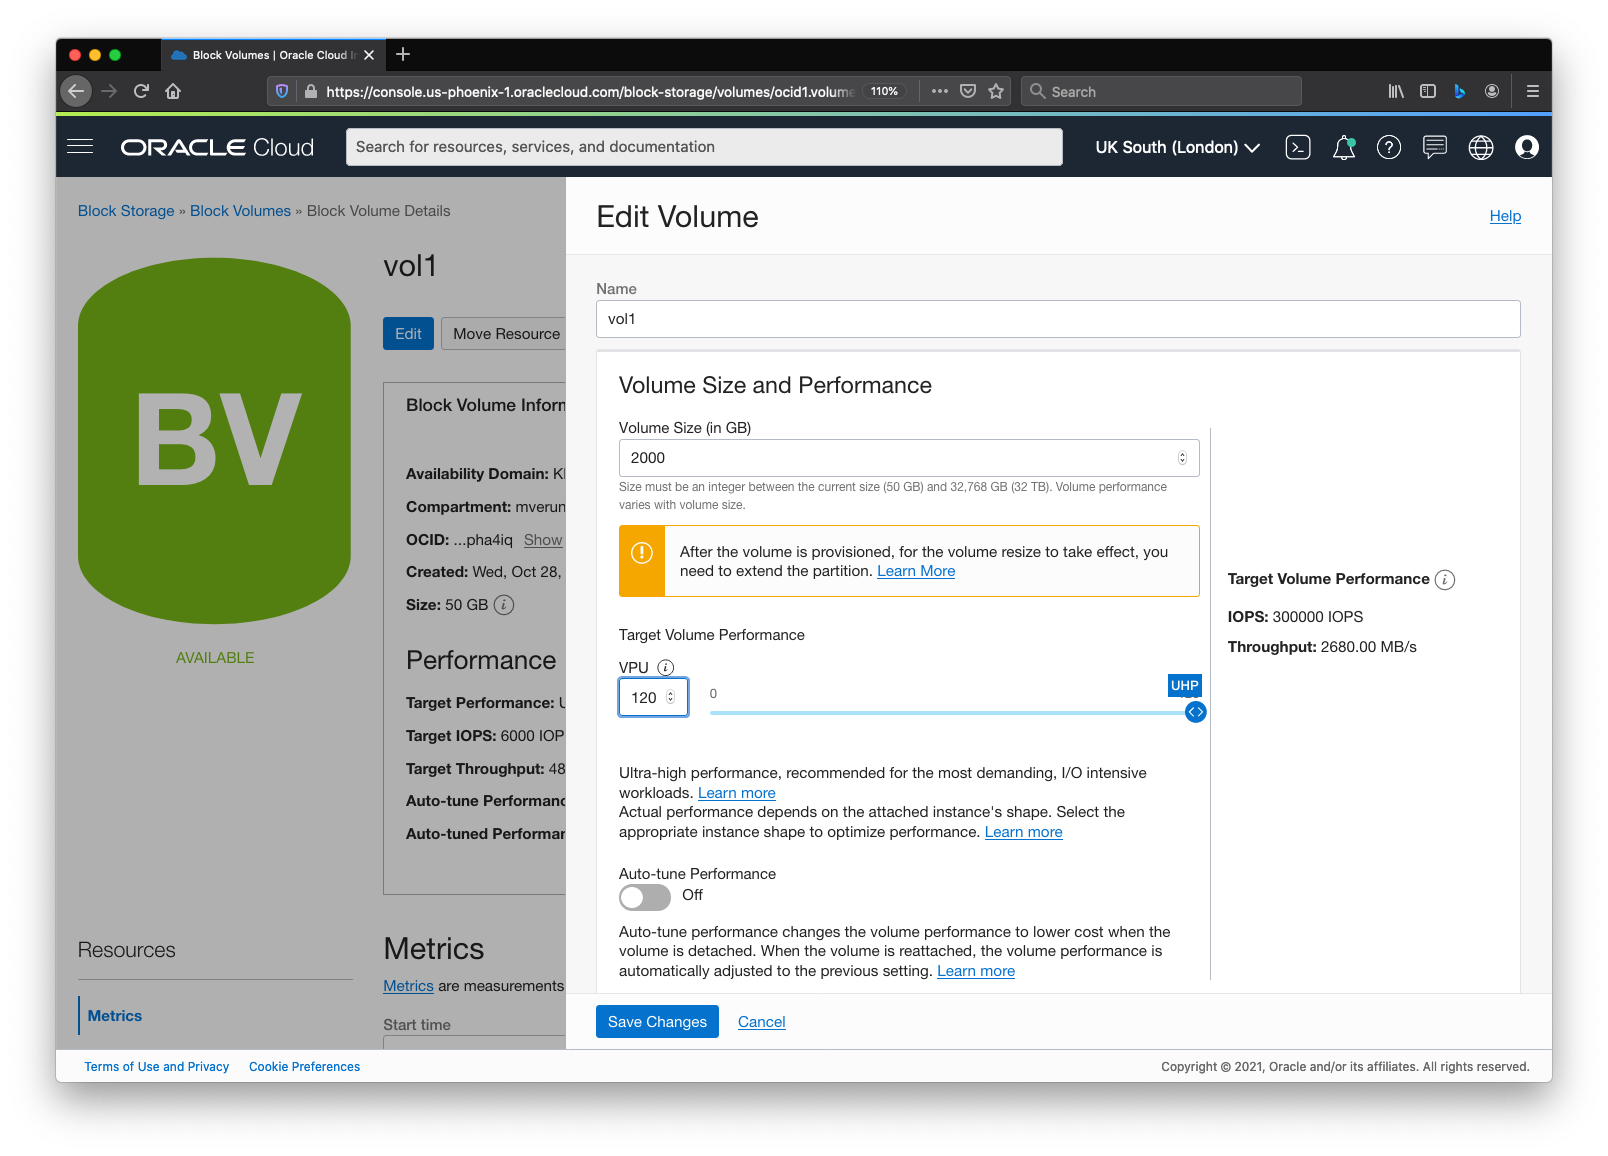Viewport: 1608px width, 1156px height.
Task: Go back using the browser back arrow
Action: tap(76, 91)
